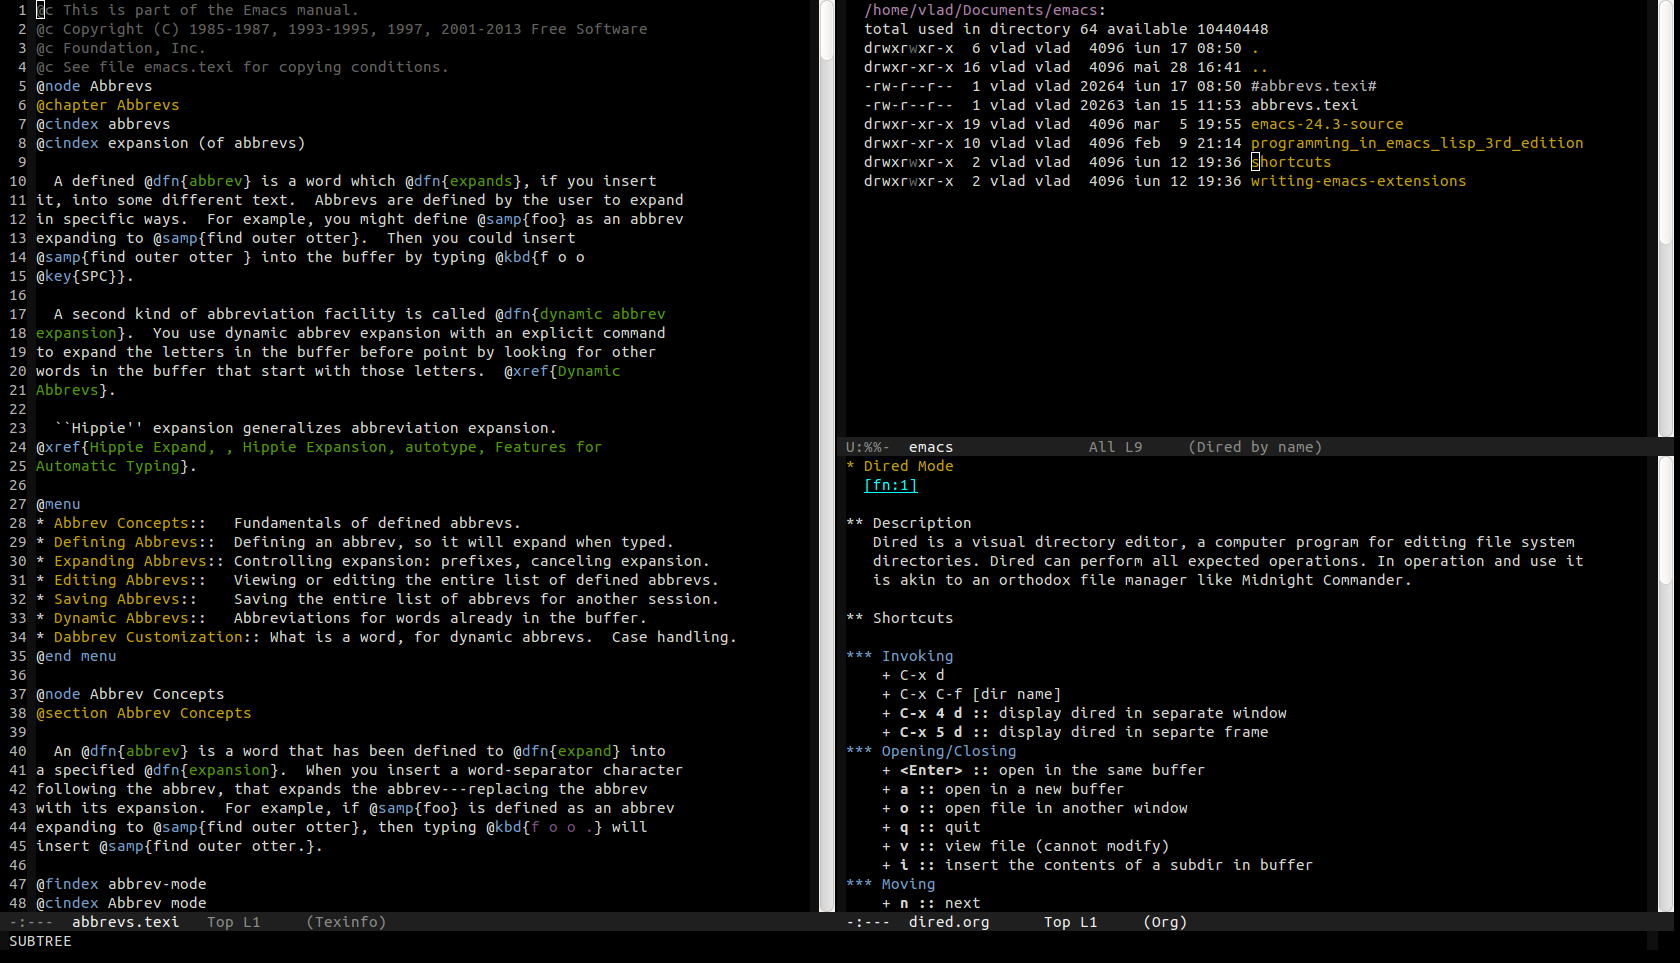
Task: Click the 'emacs' buffer name in Dired mode line
Action: 931,447
